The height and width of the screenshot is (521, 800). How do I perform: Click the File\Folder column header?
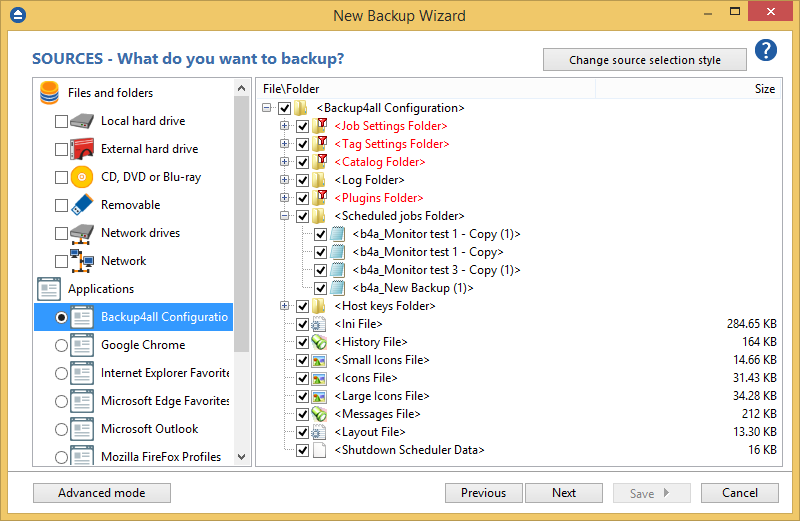pyautogui.click(x=426, y=89)
